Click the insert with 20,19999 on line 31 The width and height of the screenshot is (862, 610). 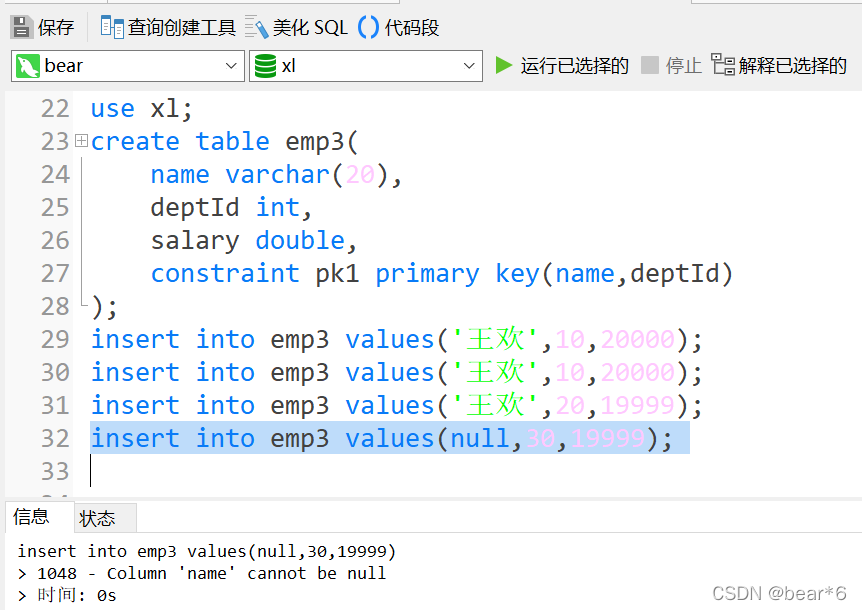[397, 406]
